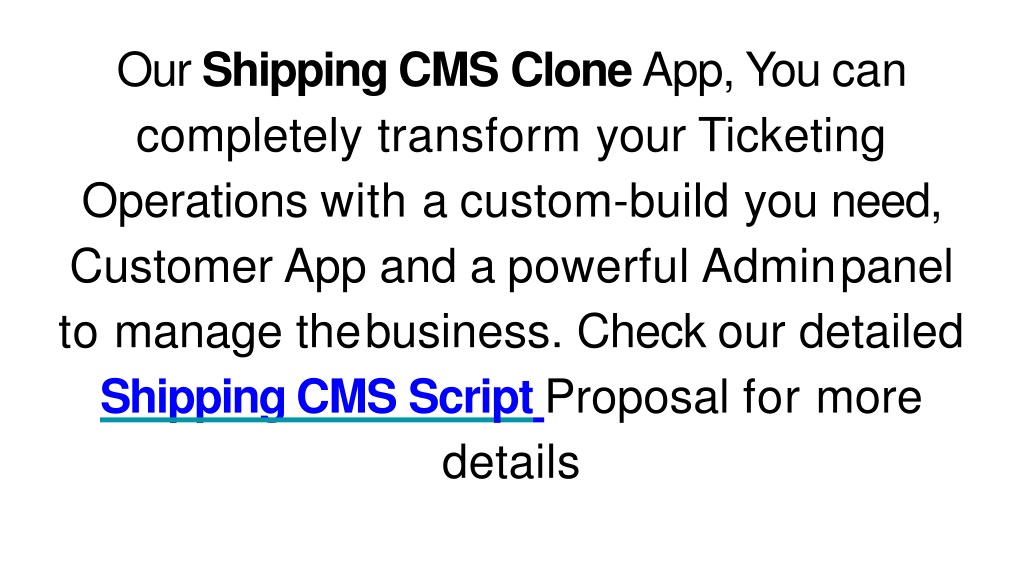Click the word completely
The height and width of the screenshot is (576, 1024).
(249, 136)
